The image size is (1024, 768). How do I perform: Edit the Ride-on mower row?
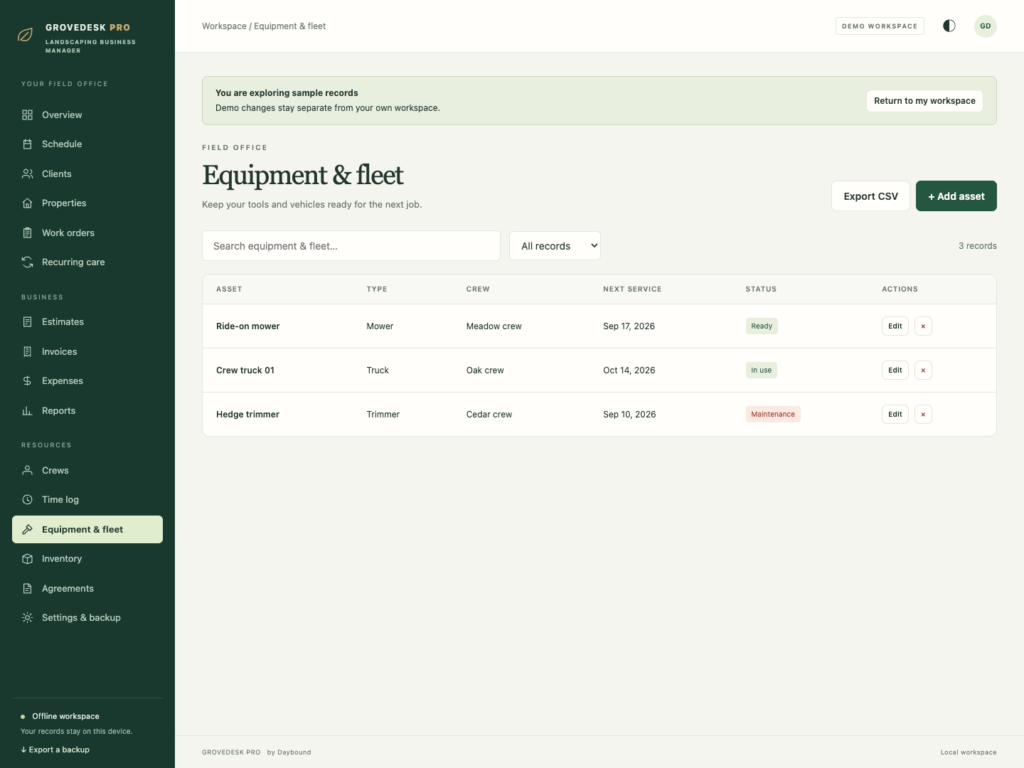coord(895,326)
